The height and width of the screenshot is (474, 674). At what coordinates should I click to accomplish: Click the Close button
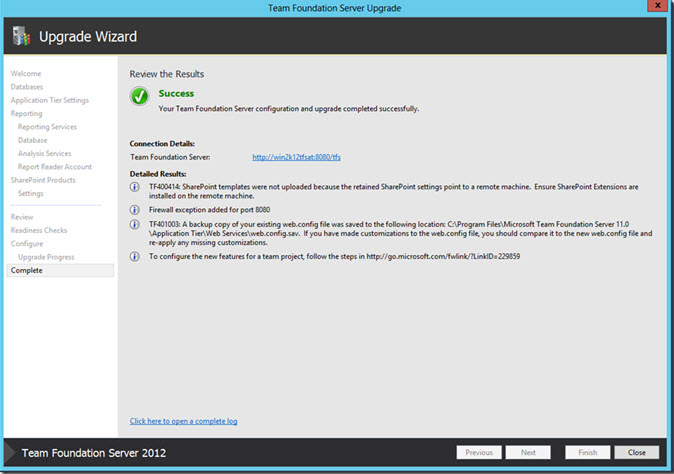(636, 453)
